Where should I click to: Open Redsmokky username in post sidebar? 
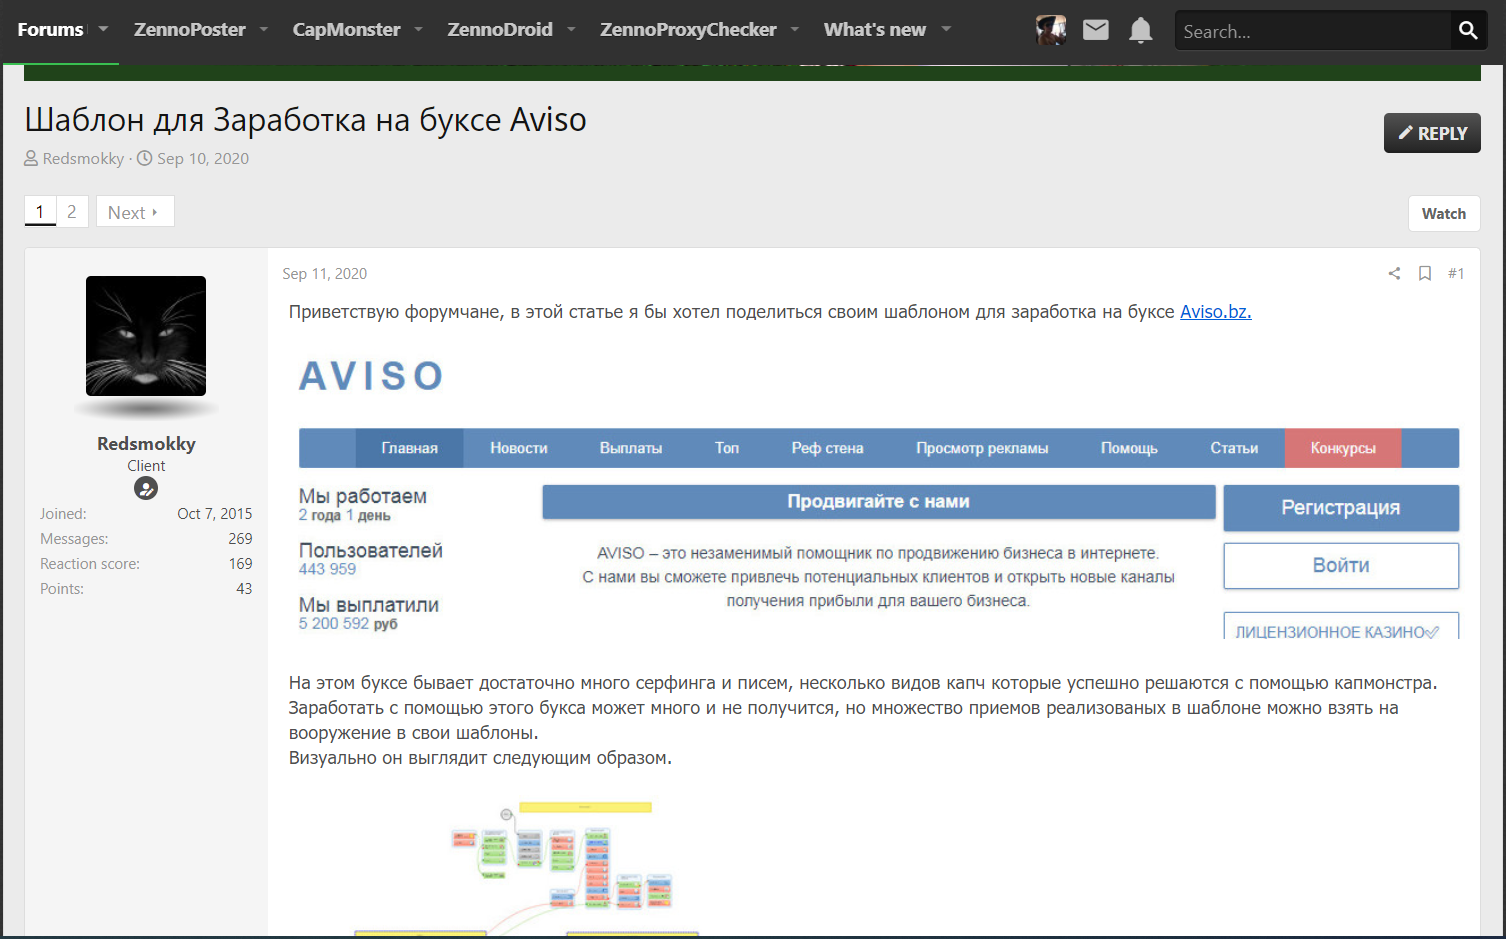146,444
